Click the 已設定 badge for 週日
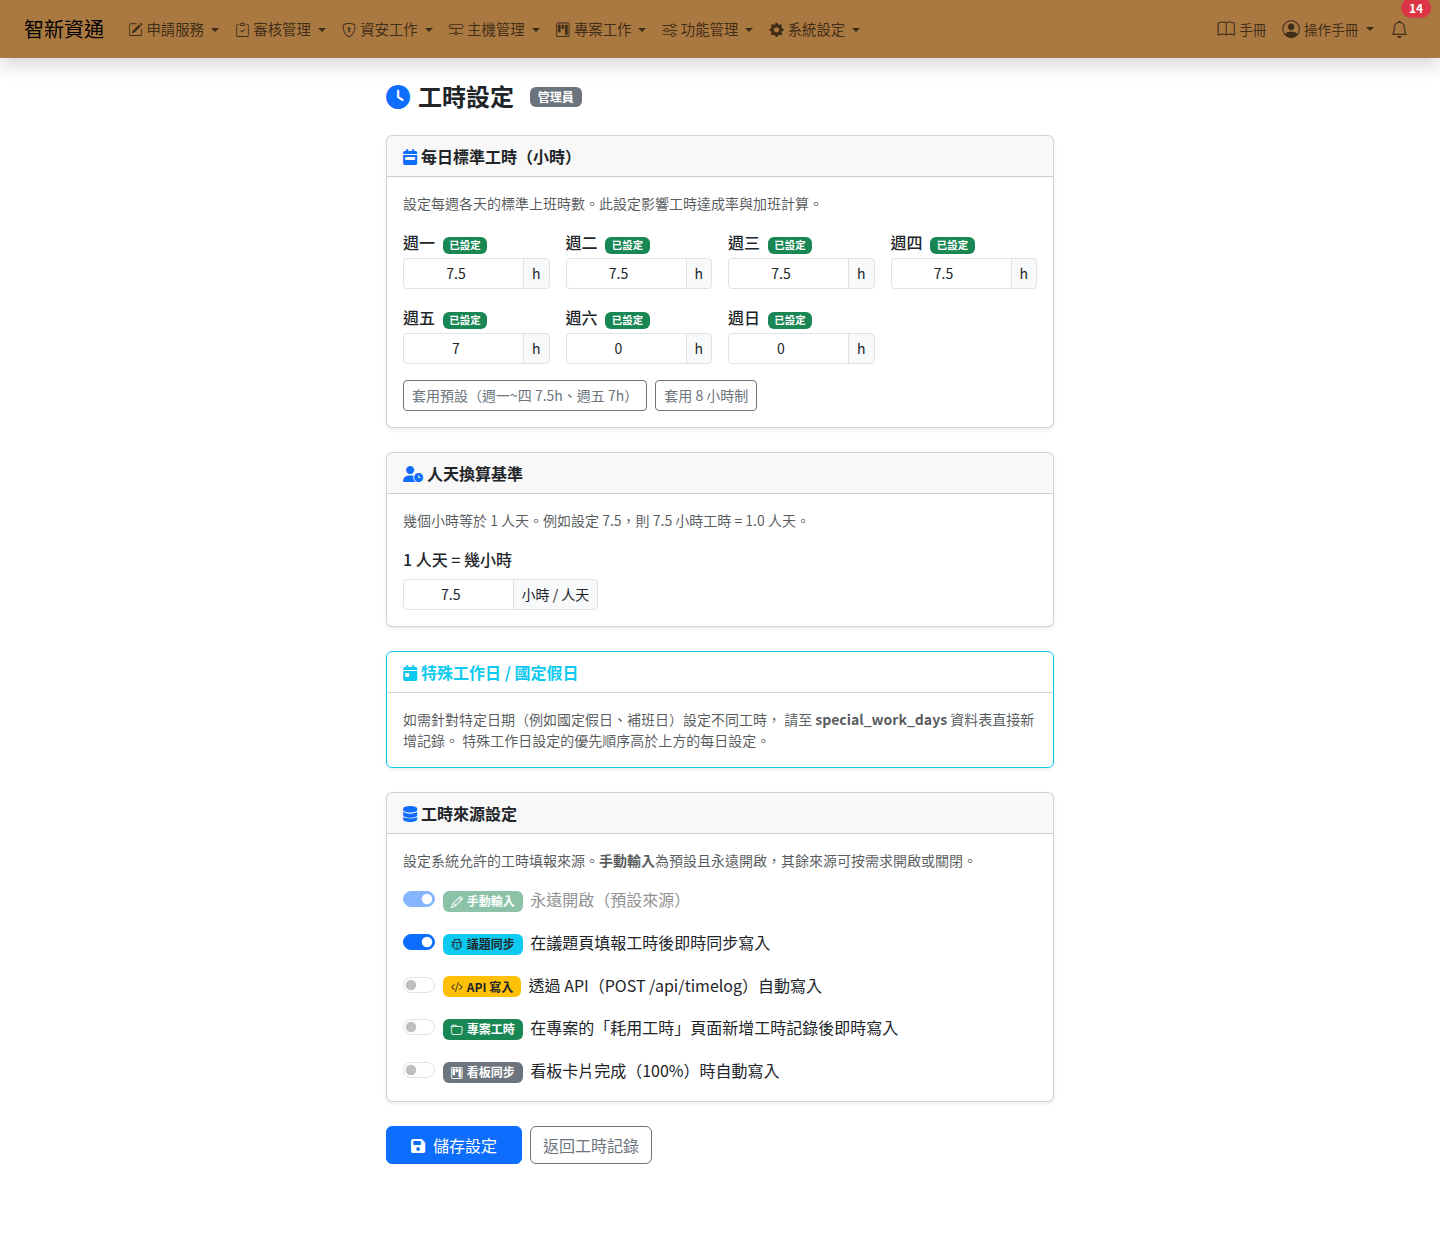Screen dimensions: 1440x1248 point(790,320)
